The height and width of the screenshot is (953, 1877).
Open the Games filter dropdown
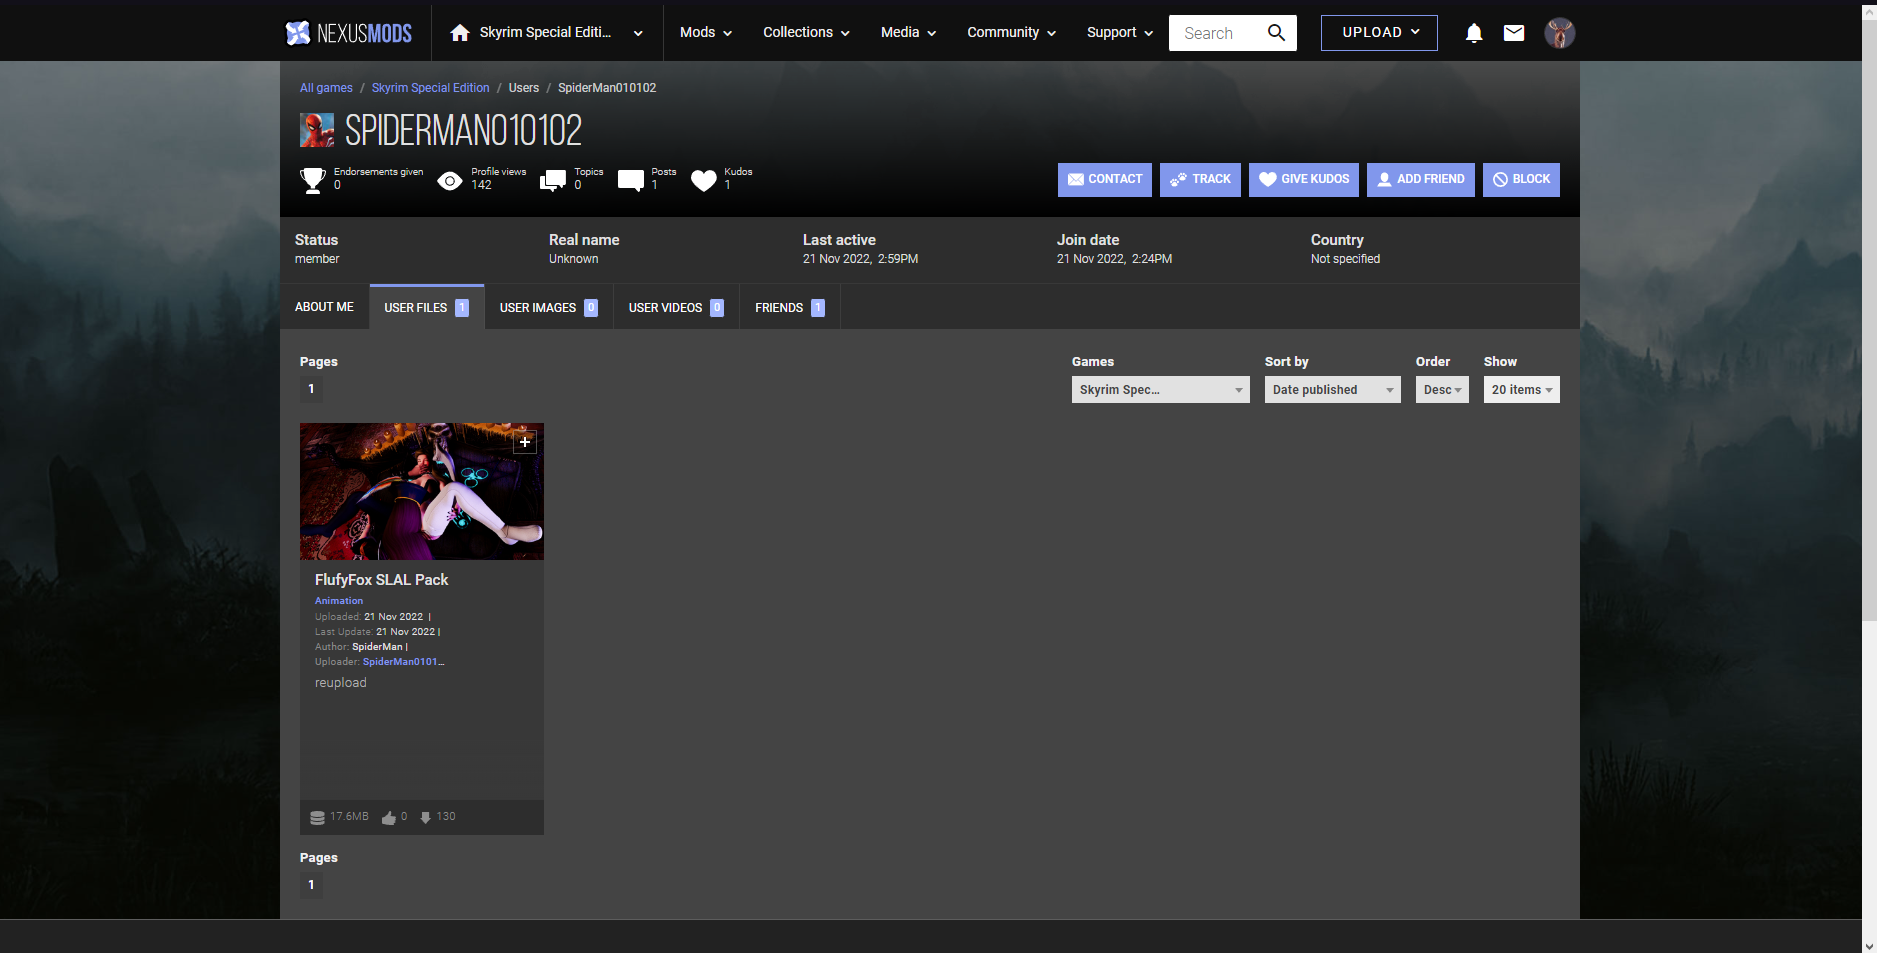tap(1160, 390)
